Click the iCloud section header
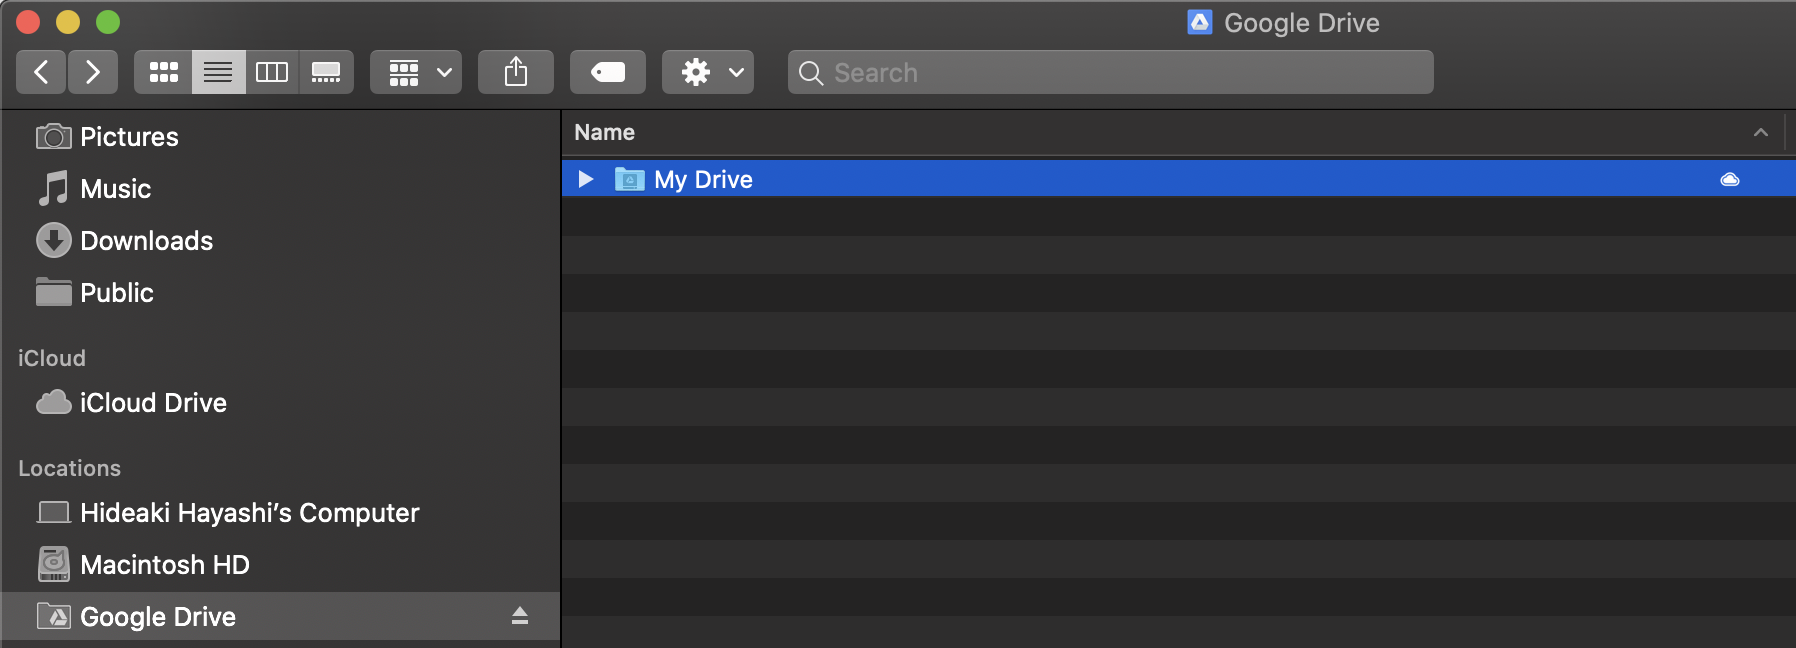Screen dimensions: 1796x648 [x=52, y=358]
